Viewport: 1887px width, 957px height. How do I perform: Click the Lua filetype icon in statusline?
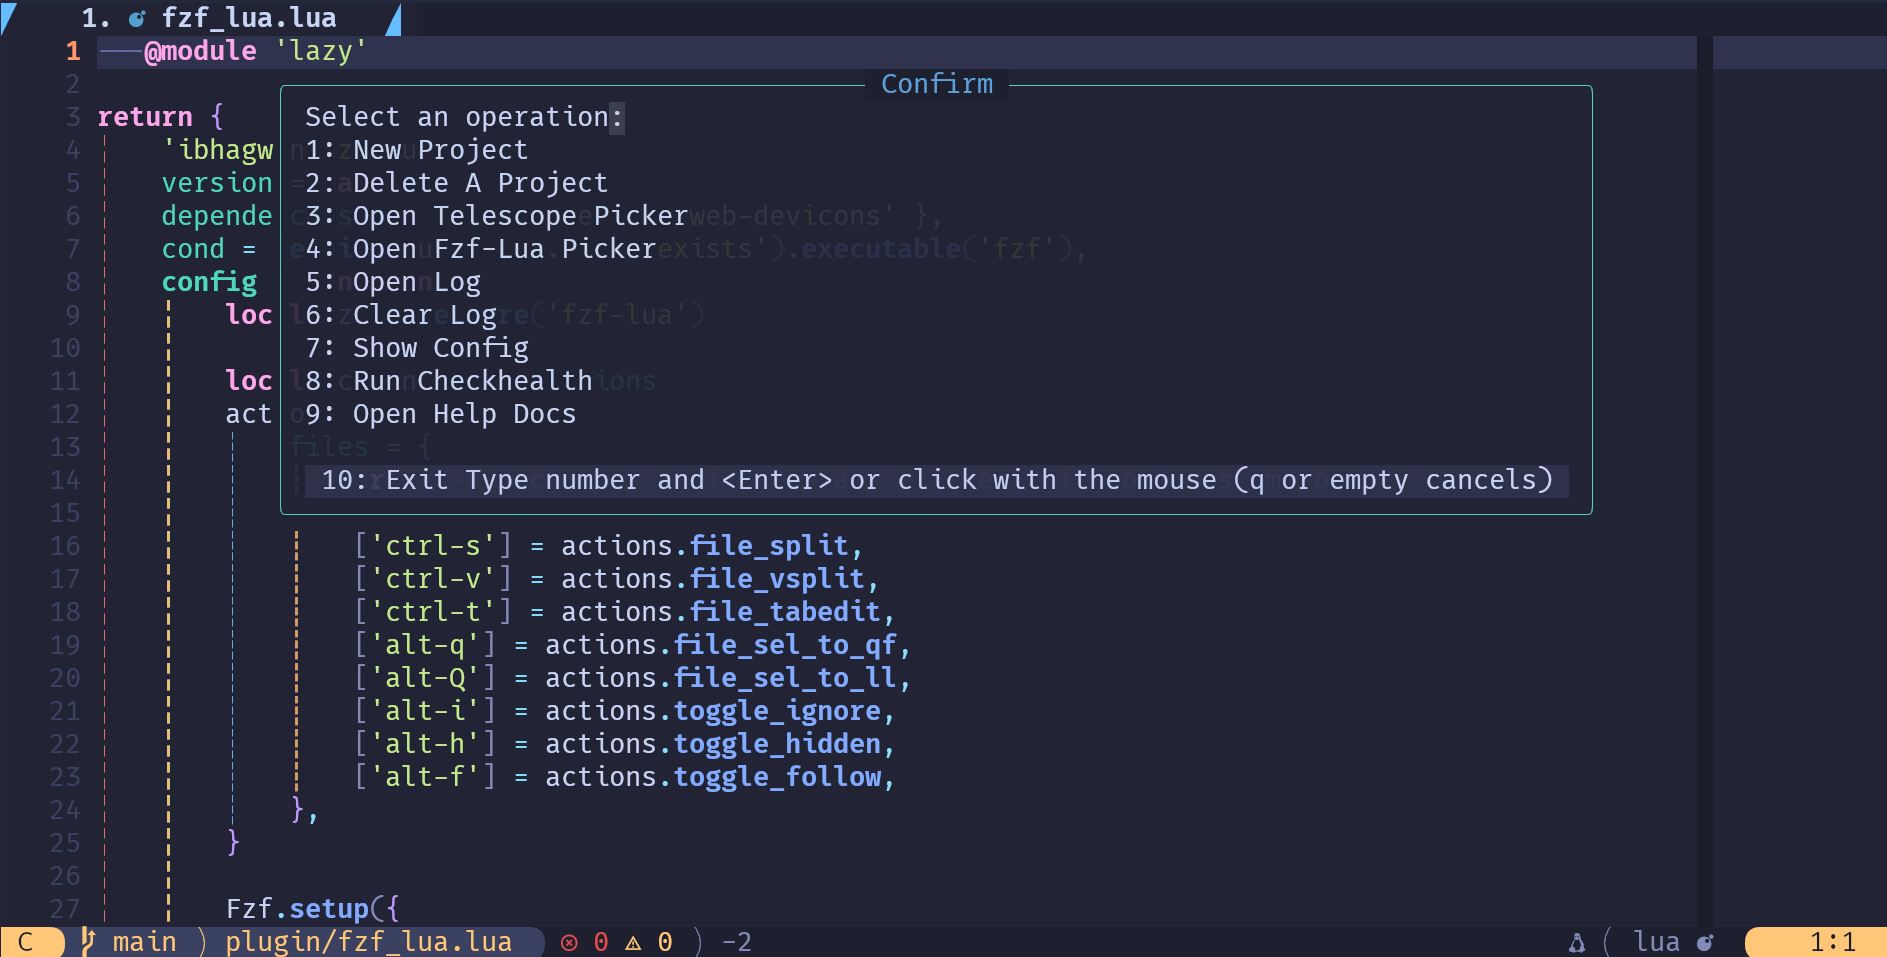[1705, 942]
